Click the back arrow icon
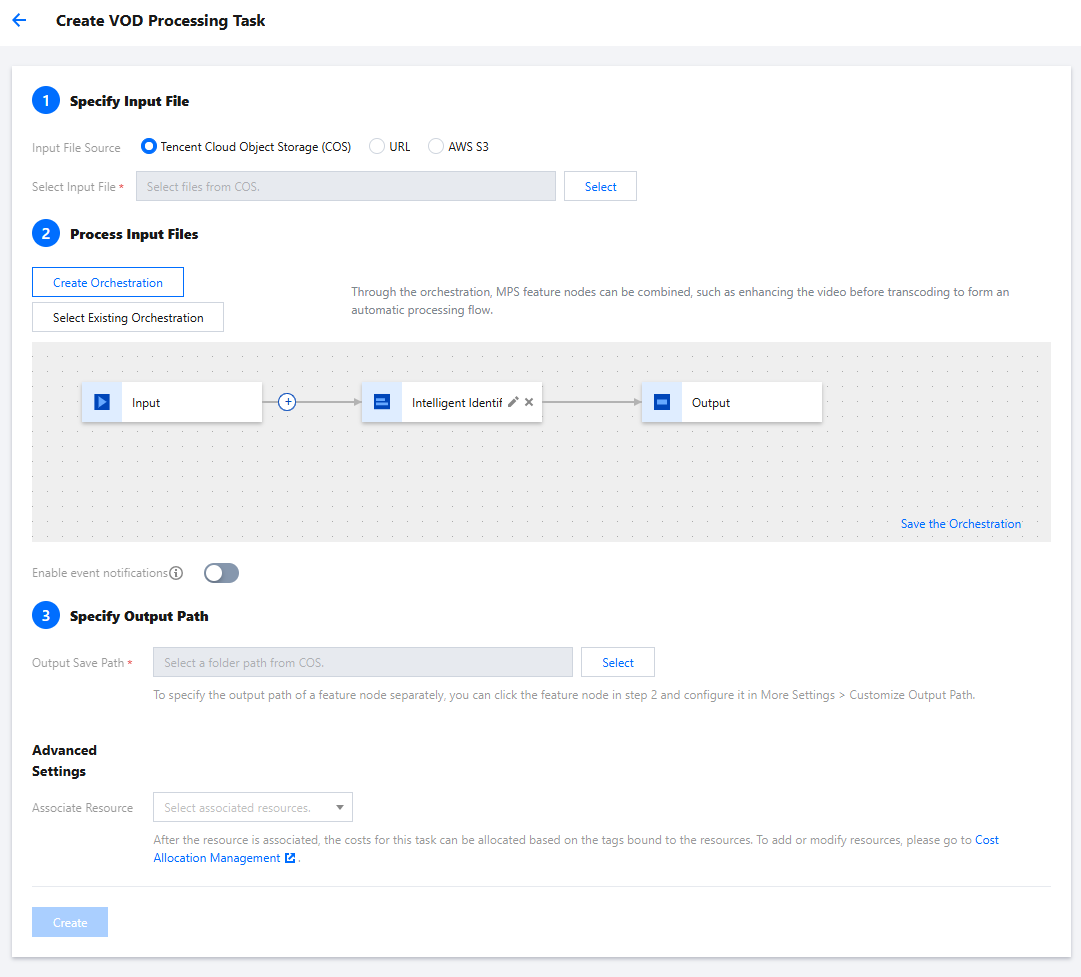The width and height of the screenshot is (1081, 977). (x=19, y=20)
